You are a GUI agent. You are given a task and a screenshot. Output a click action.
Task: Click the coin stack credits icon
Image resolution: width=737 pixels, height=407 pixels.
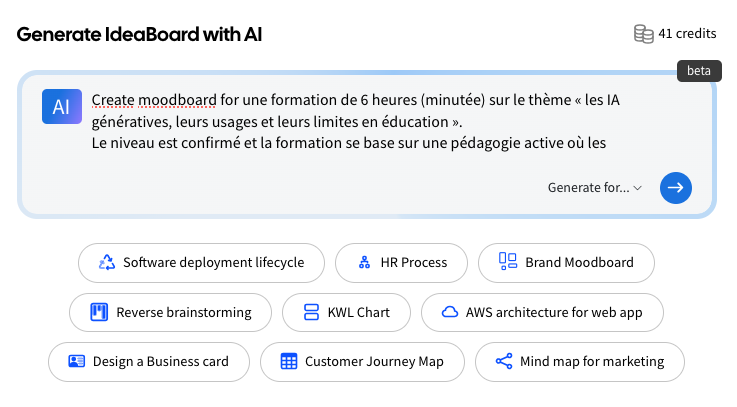click(643, 34)
